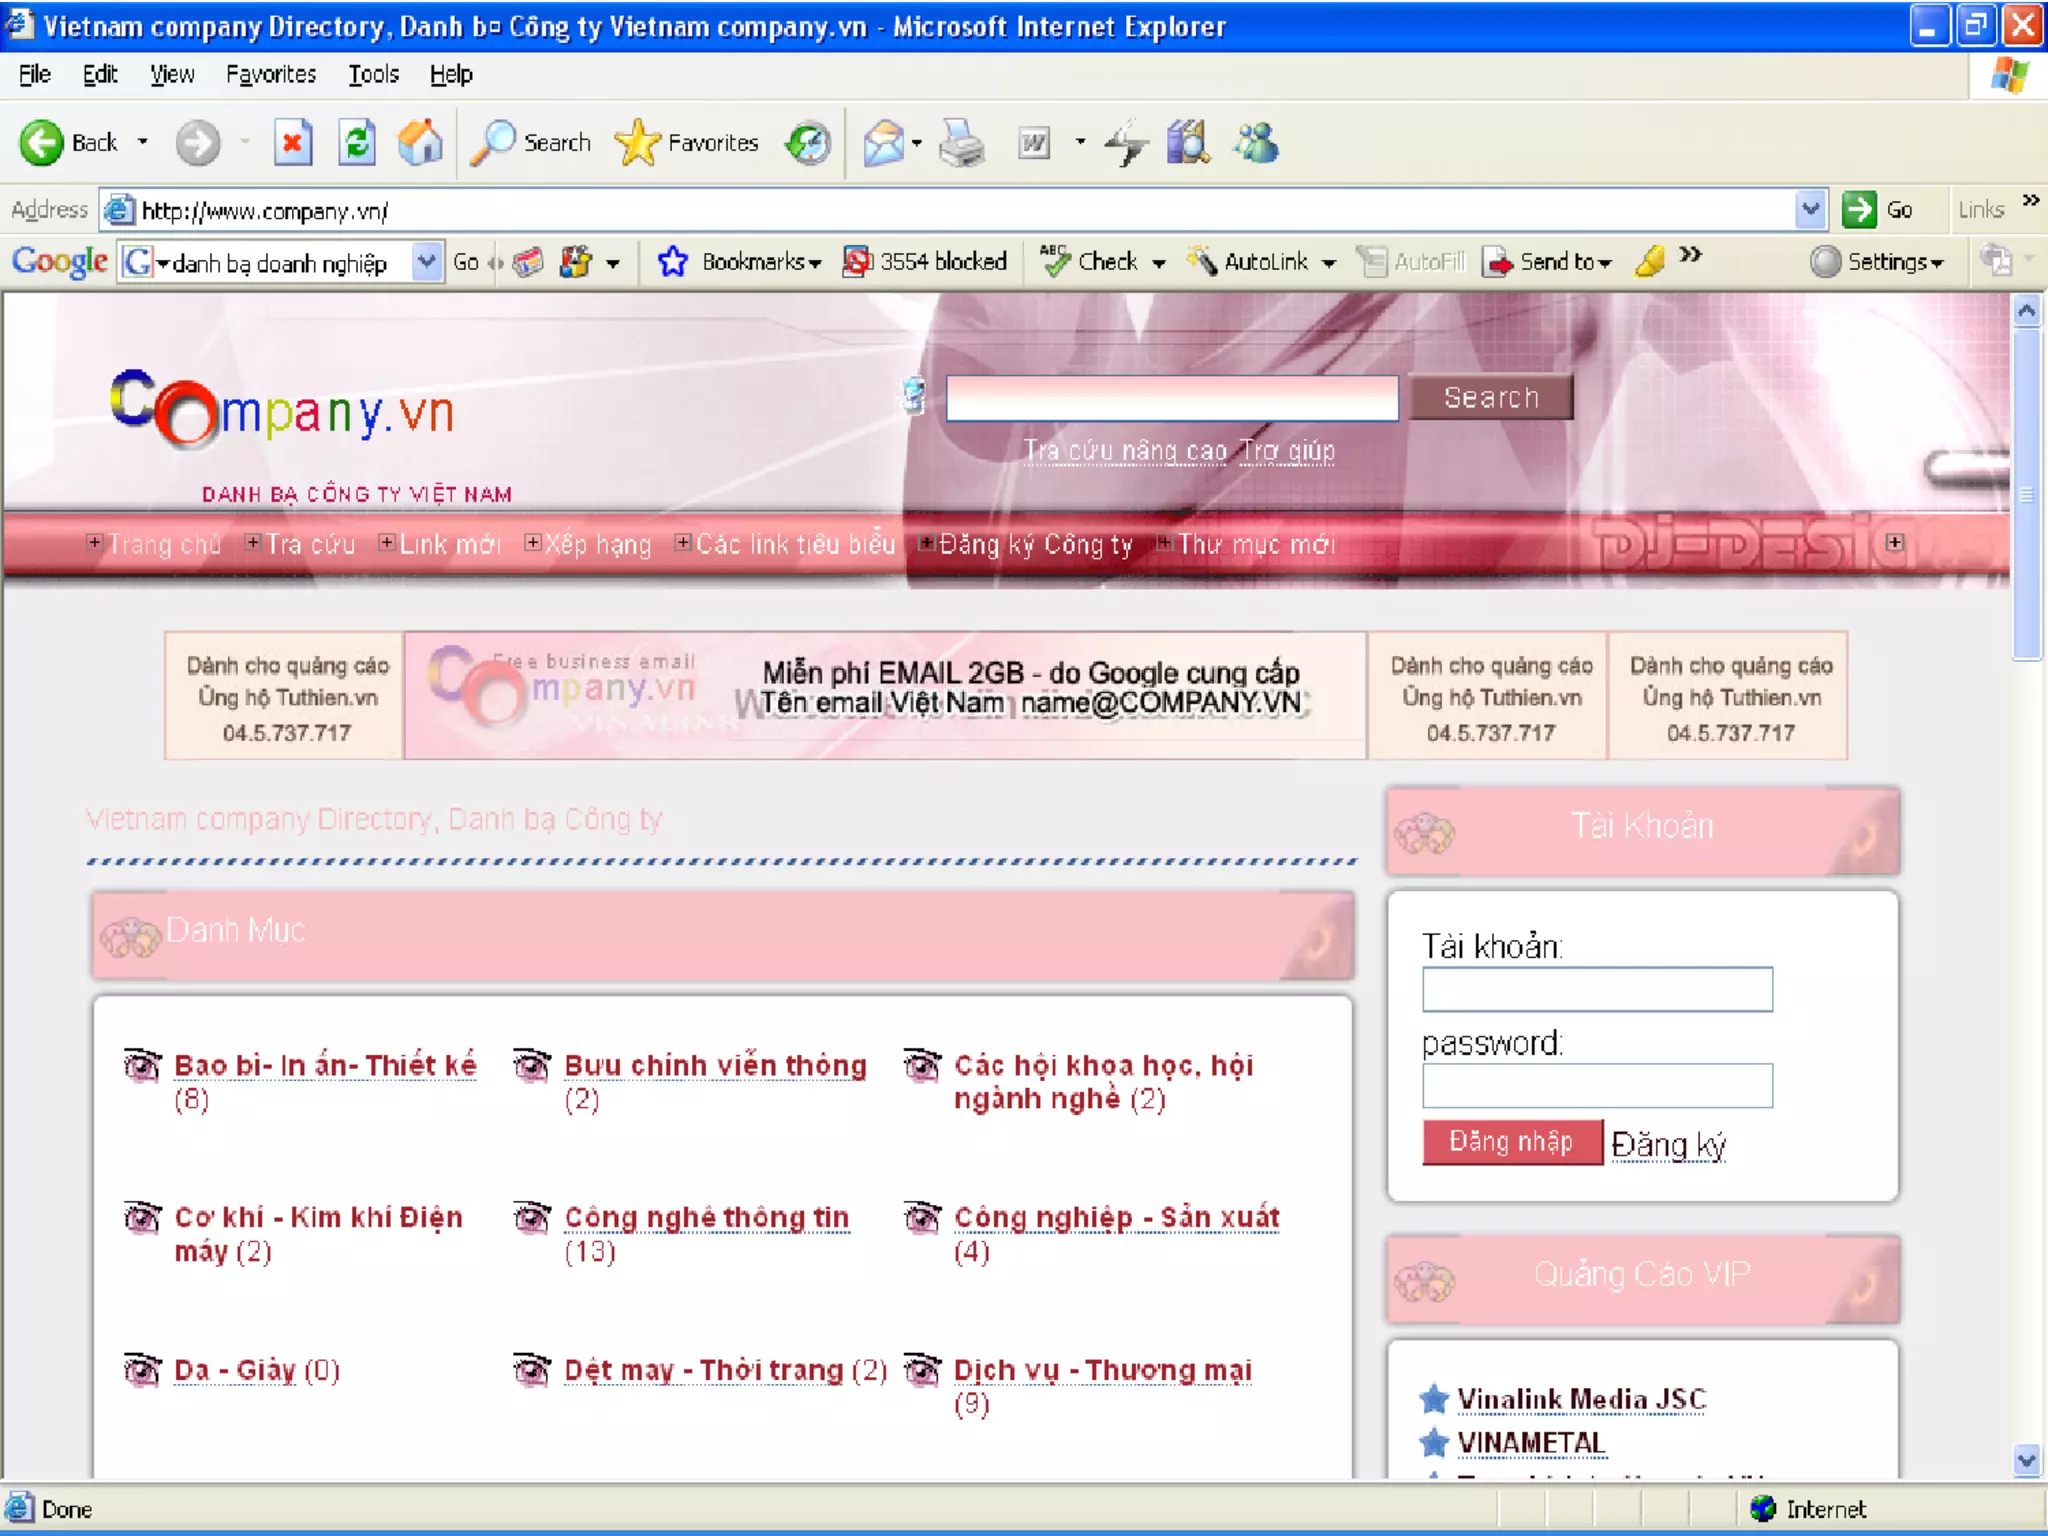Click the Print toolbar icon
This screenshot has width=2048, height=1536.
(x=961, y=143)
